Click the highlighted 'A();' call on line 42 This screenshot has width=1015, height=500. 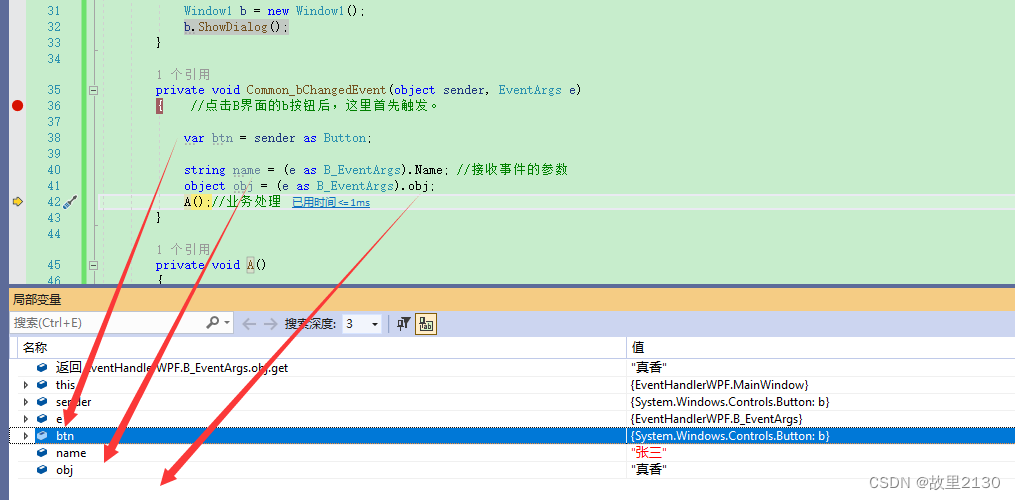(197, 201)
